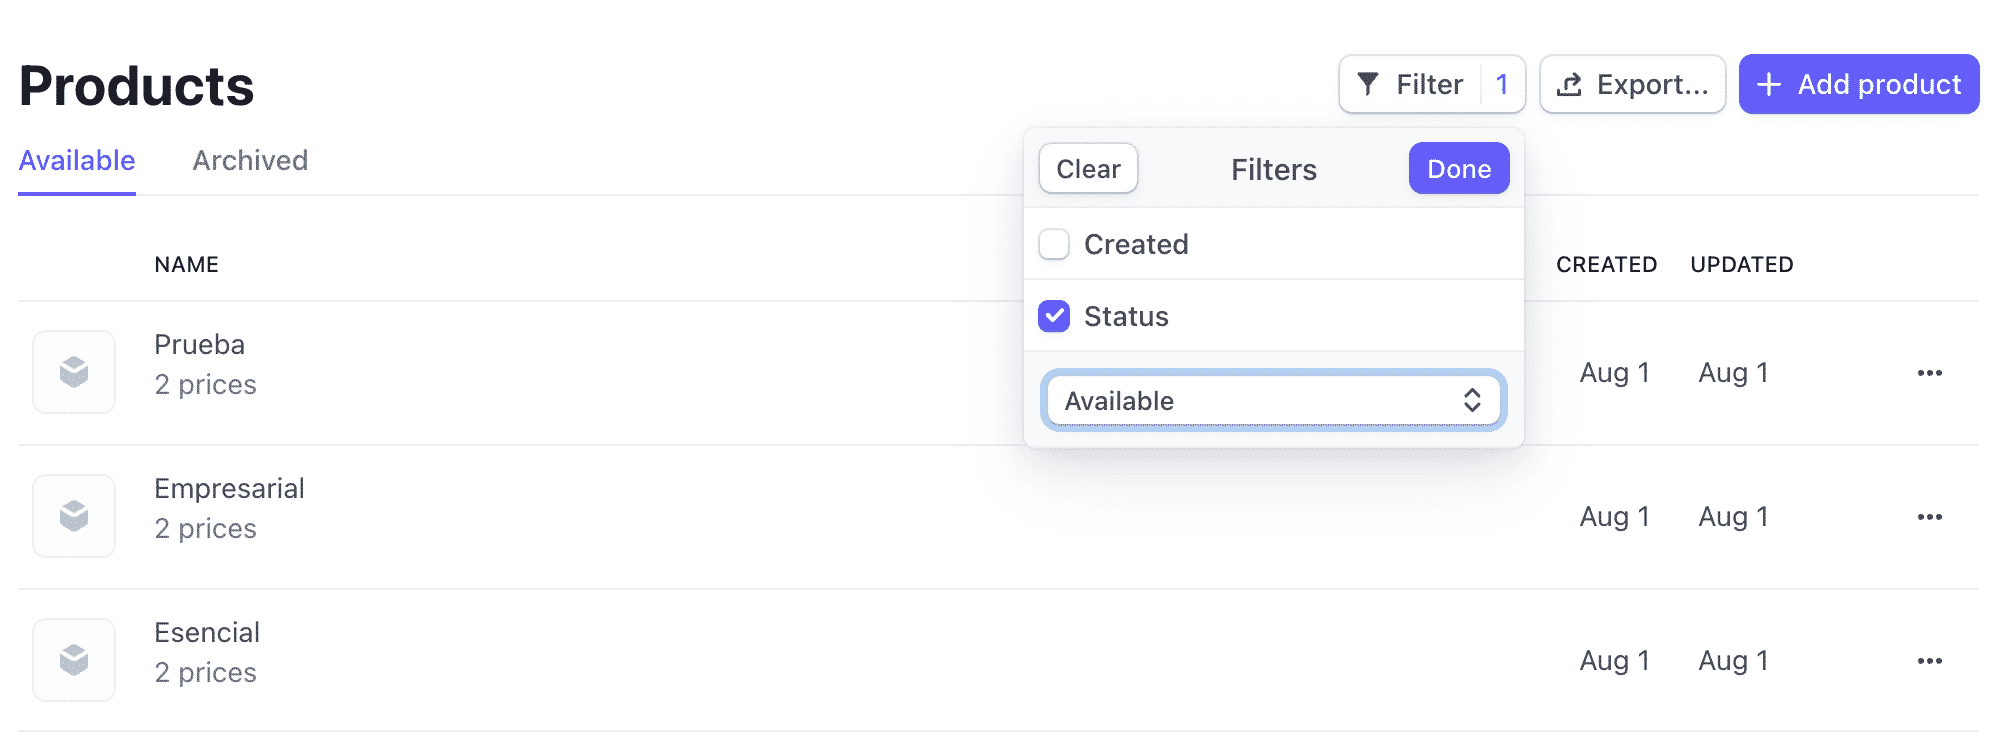The width and height of the screenshot is (2014, 738).
Task: Click the up-down chevrons in the status selector
Action: (x=1474, y=400)
